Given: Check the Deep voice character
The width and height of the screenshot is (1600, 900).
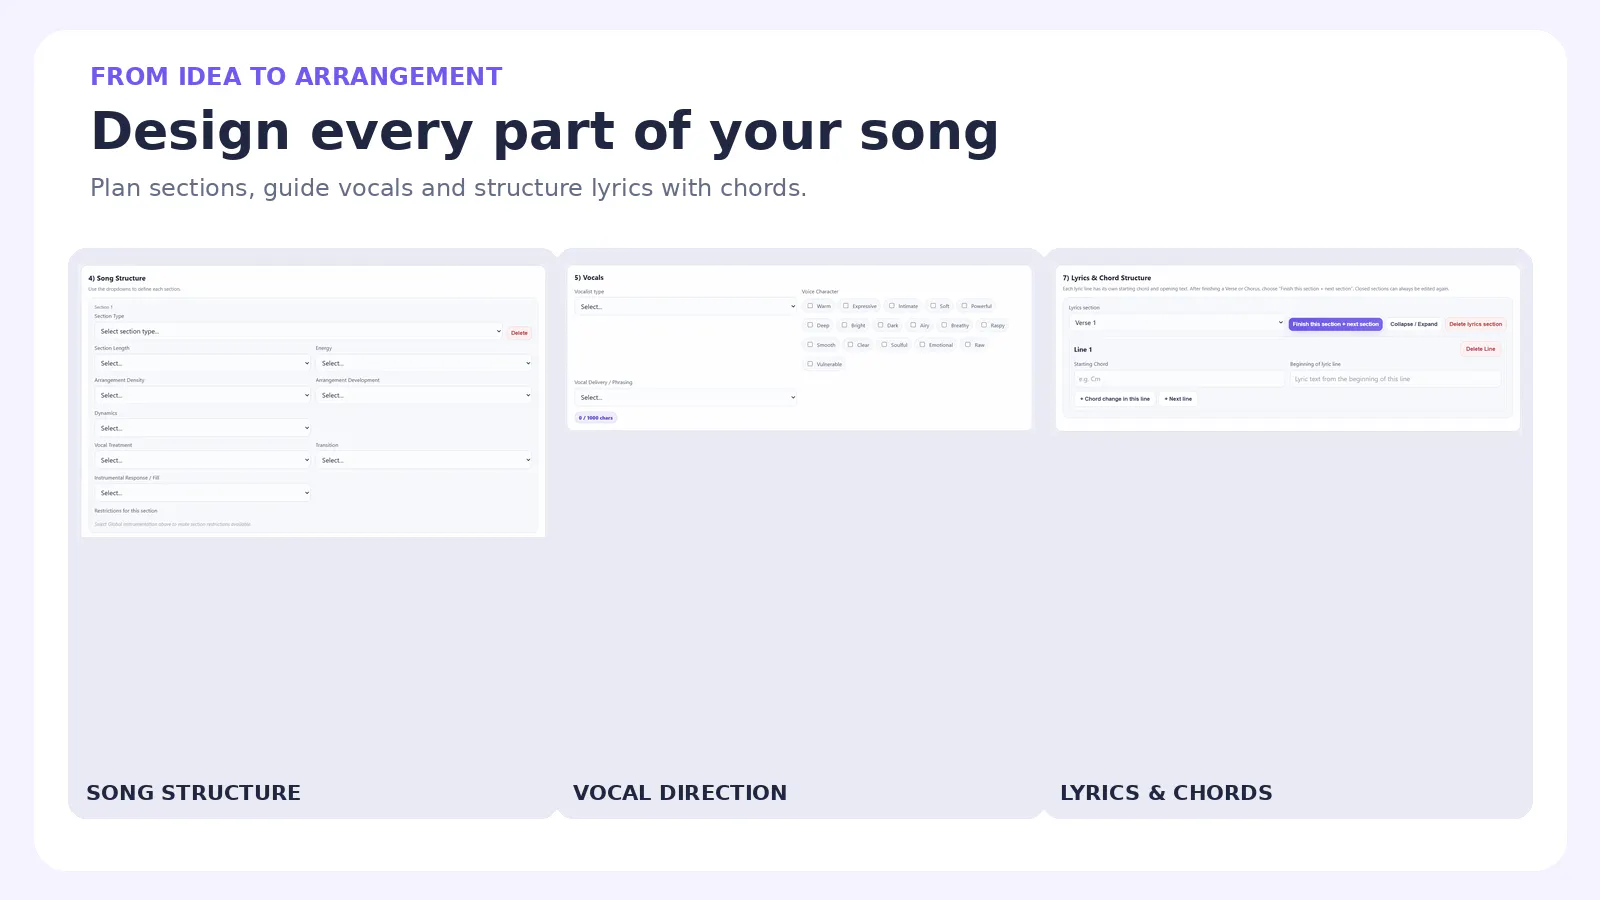Looking at the screenshot, I should click(810, 325).
